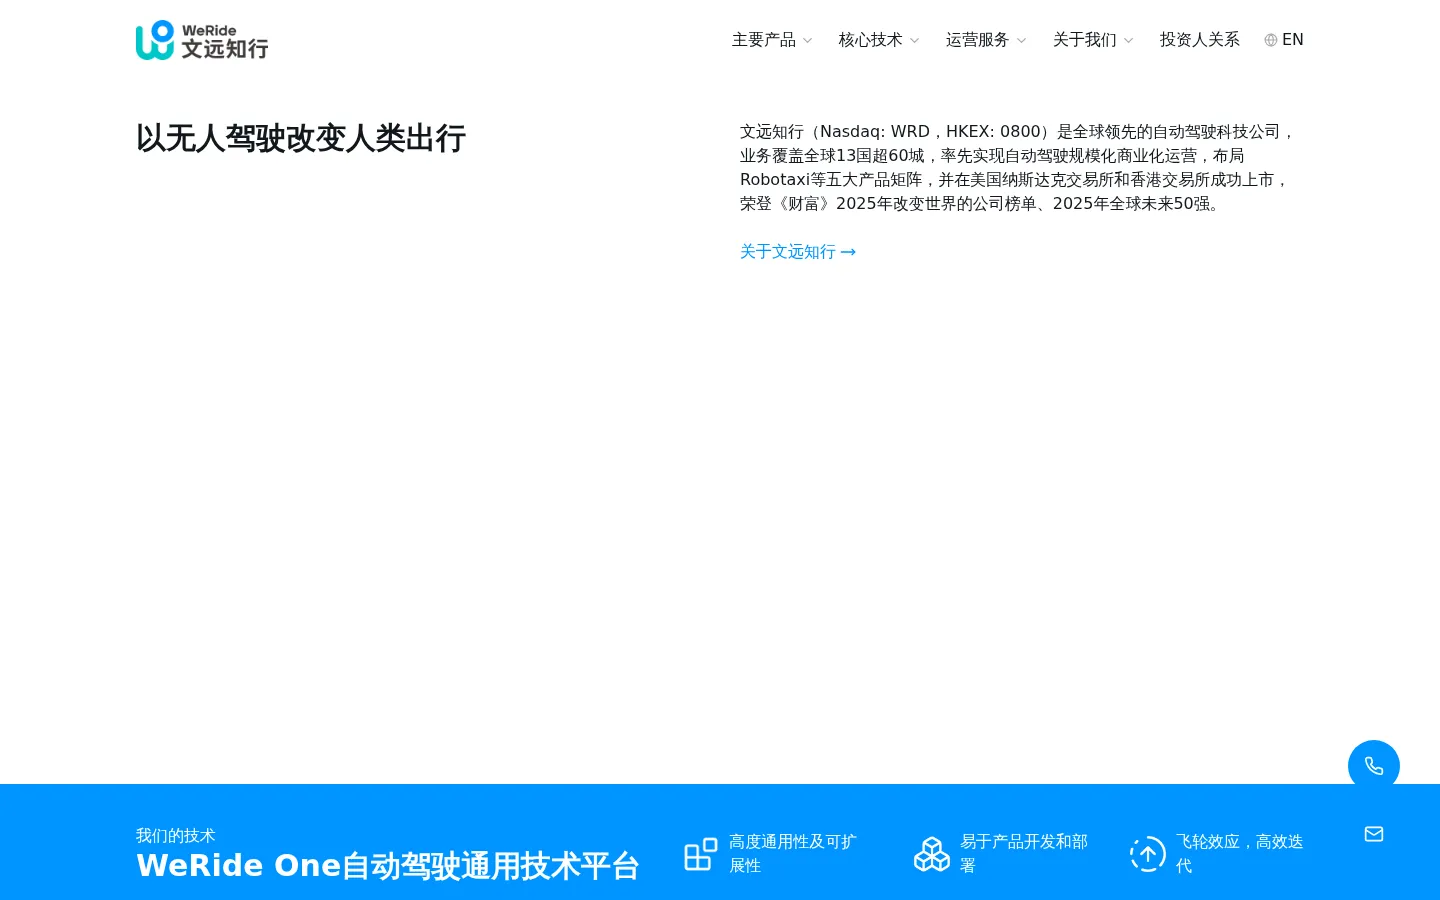Go to 投资人关系 page
1440x900 pixels.
pos(1200,40)
